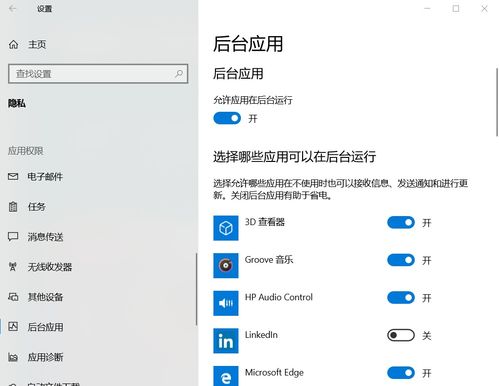Toggle off Groove 音乐 background switch
Viewport: 499px width, 386px height.
pos(401,260)
